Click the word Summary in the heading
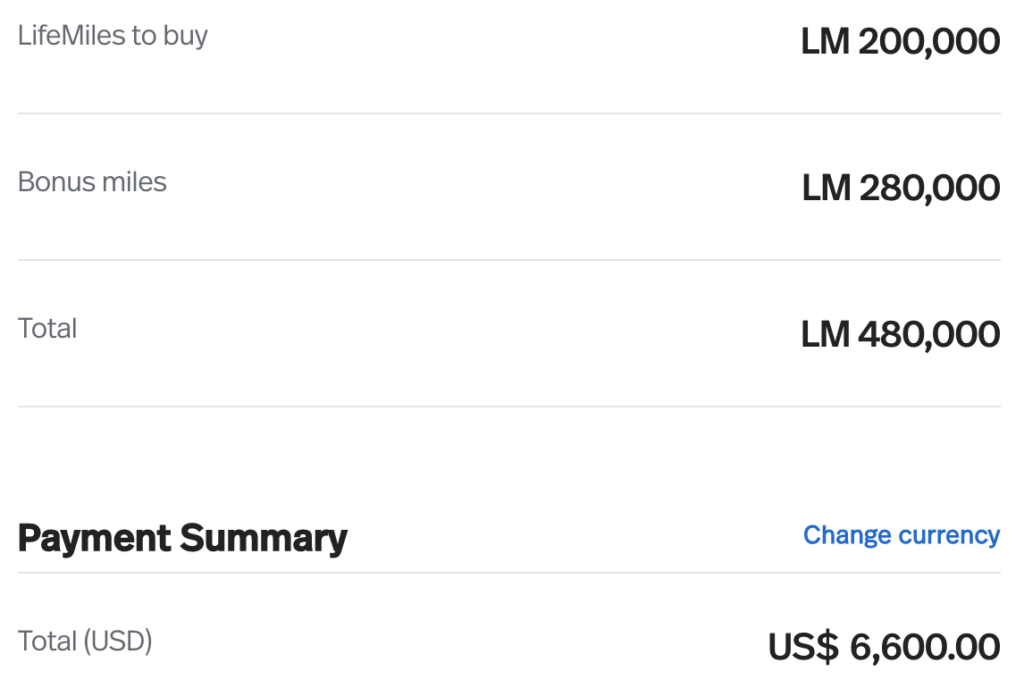The height and width of the screenshot is (688, 1024). point(263,539)
